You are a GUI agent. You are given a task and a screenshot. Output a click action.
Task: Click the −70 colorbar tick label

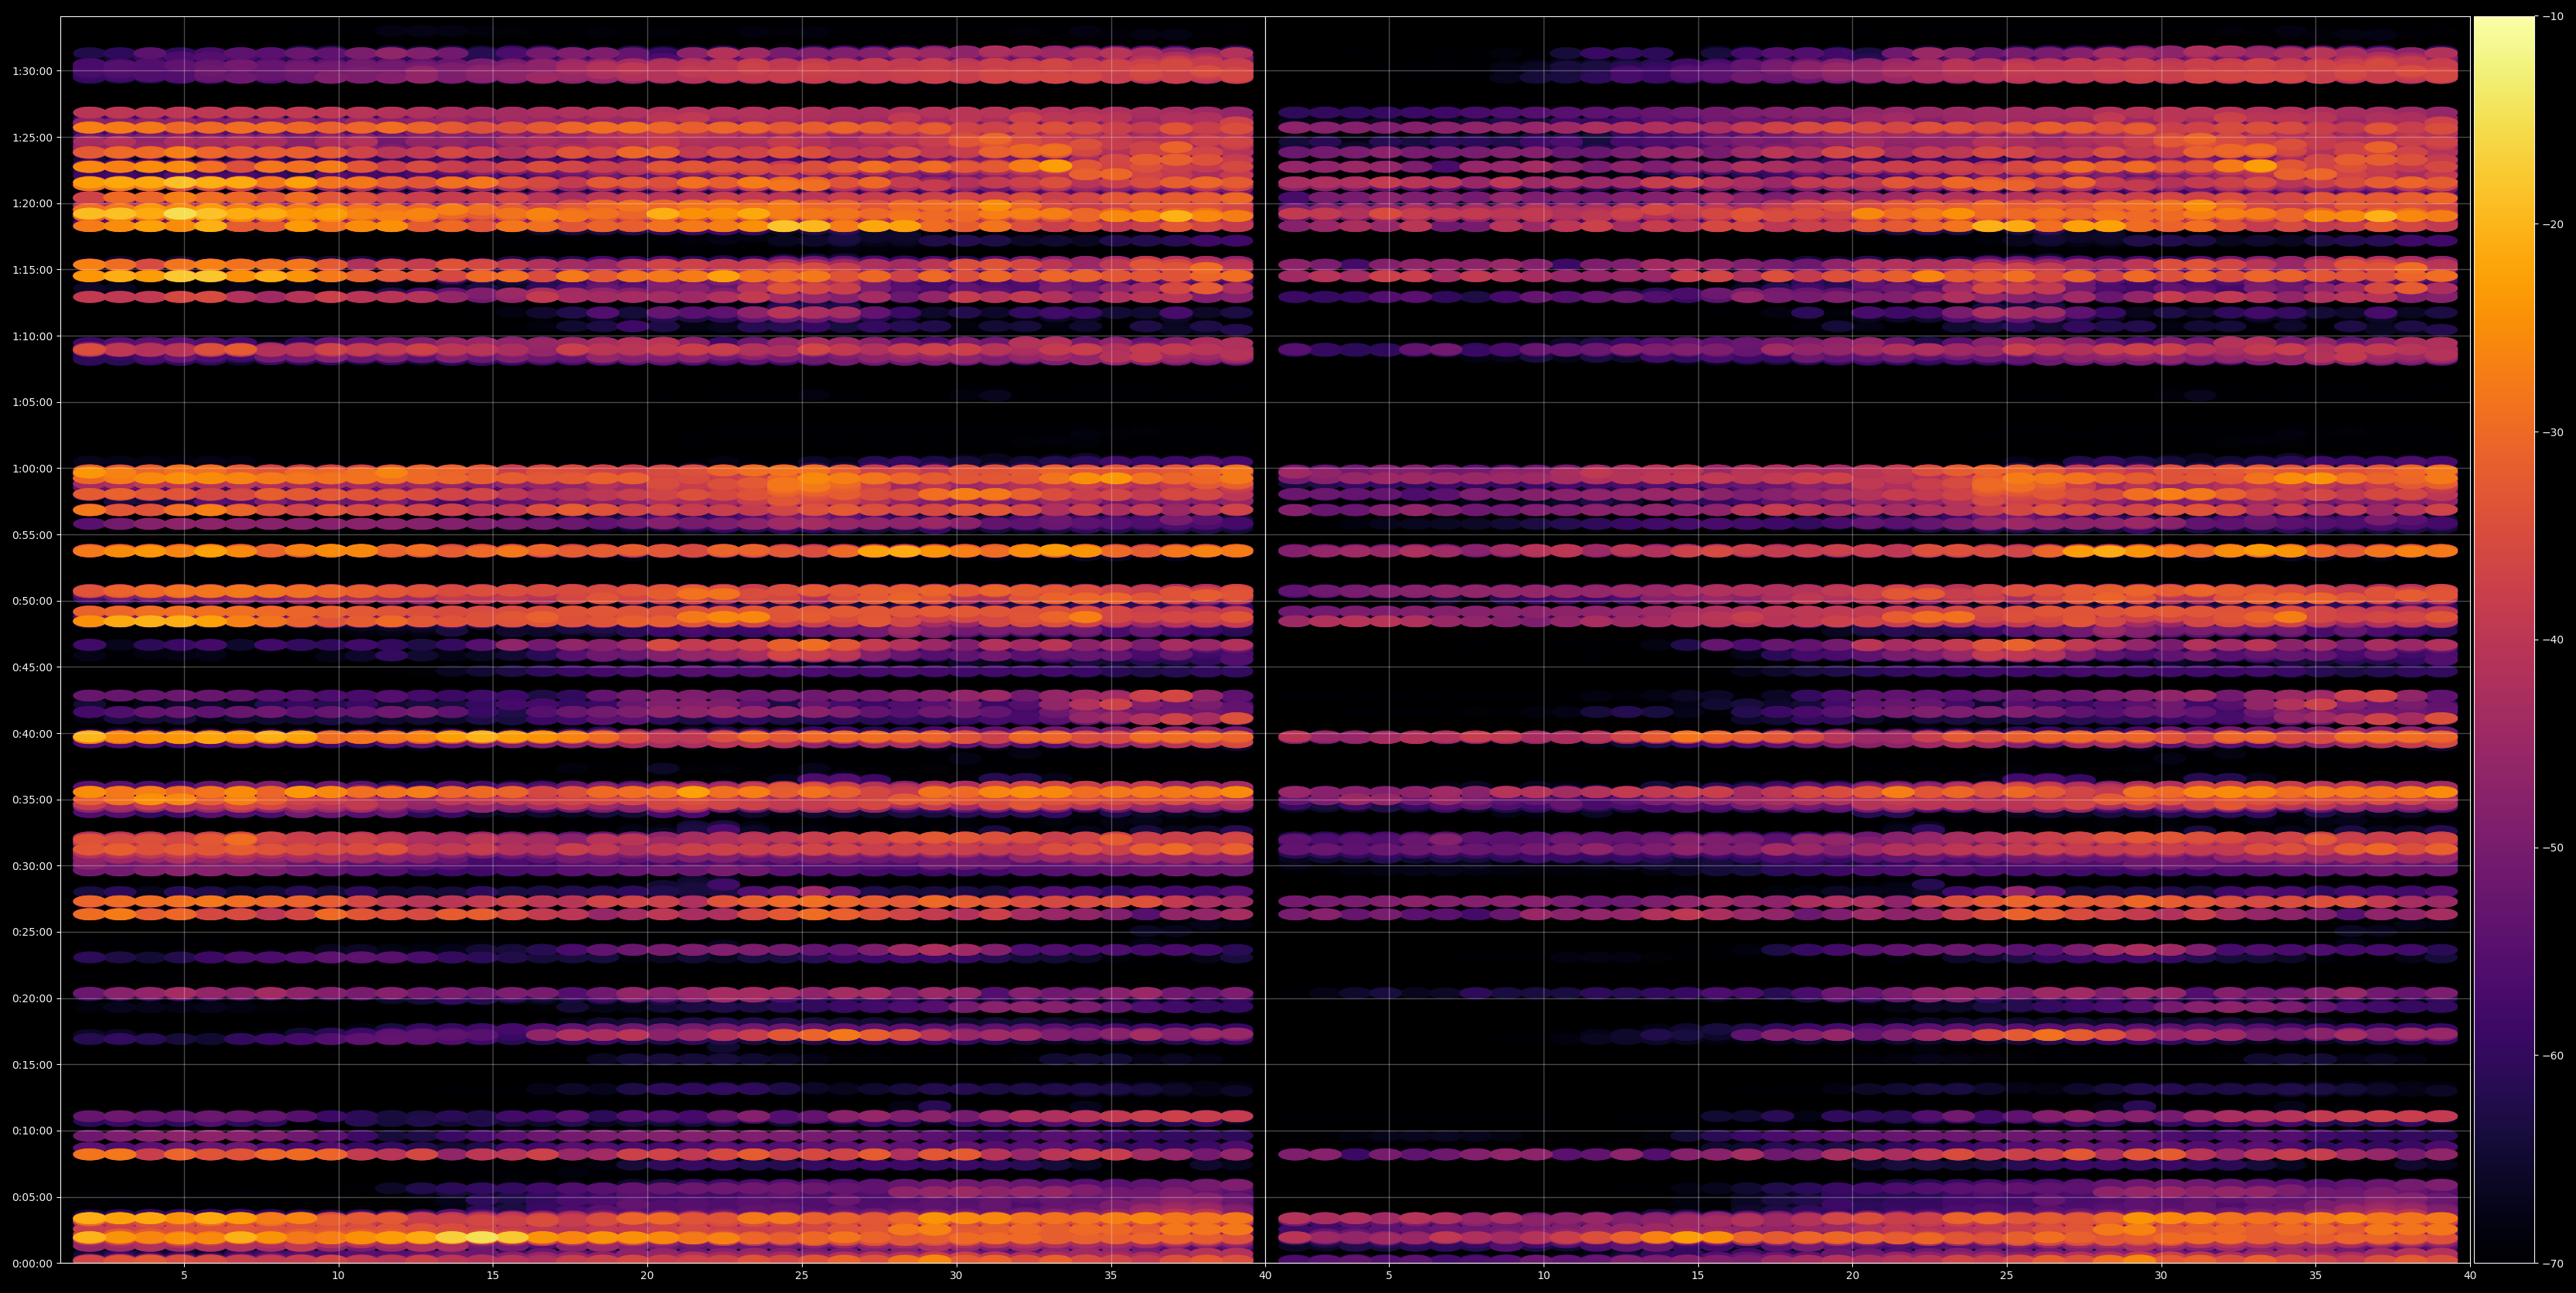(x=2553, y=1264)
